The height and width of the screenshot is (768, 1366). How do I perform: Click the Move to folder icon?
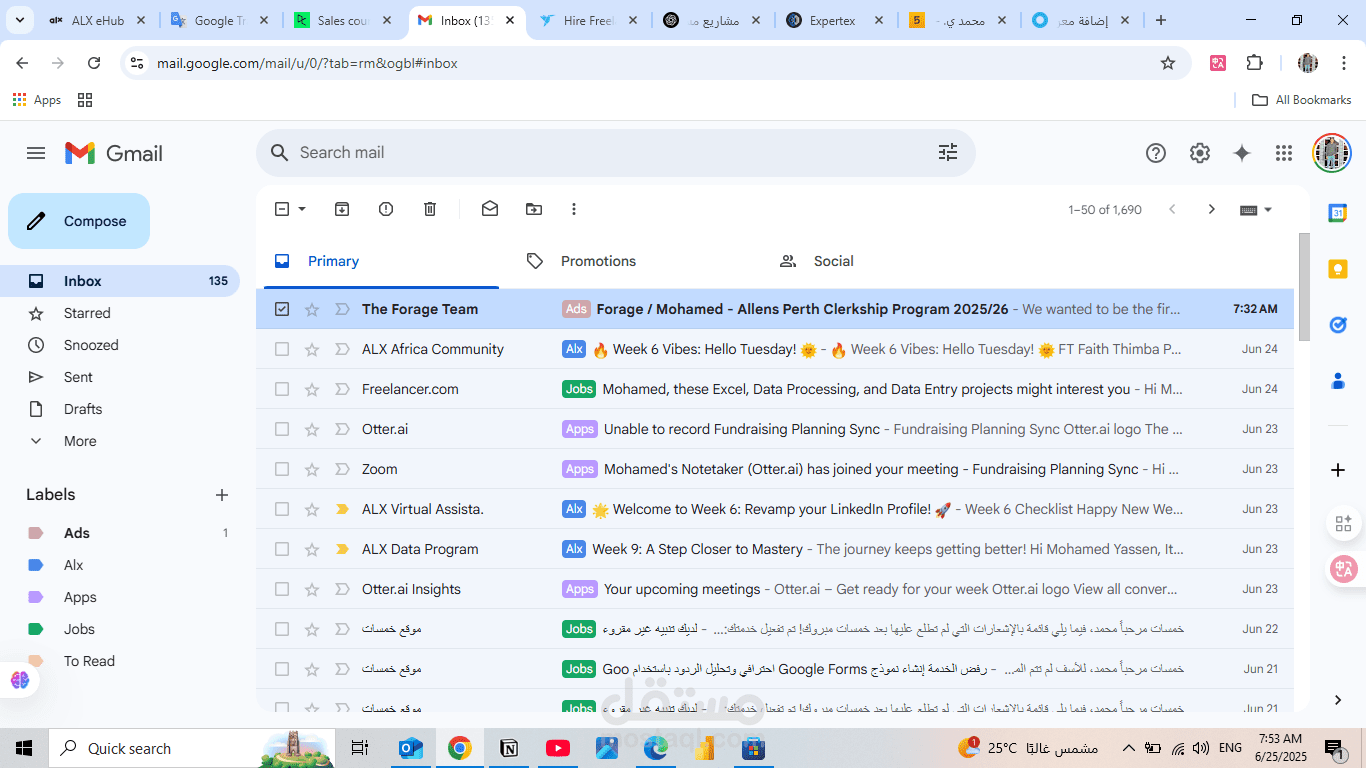pyautogui.click(x=534, y=209)
